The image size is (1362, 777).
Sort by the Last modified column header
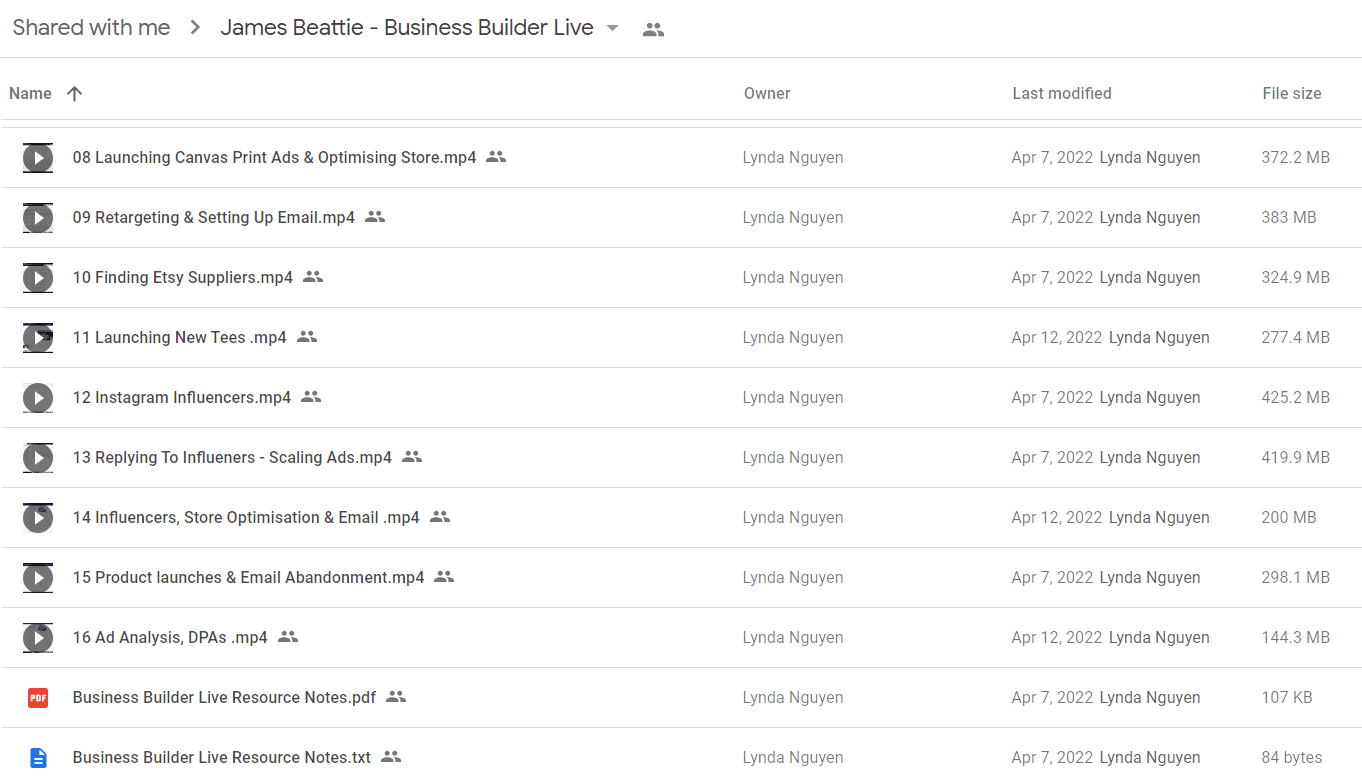(1062, 93)
